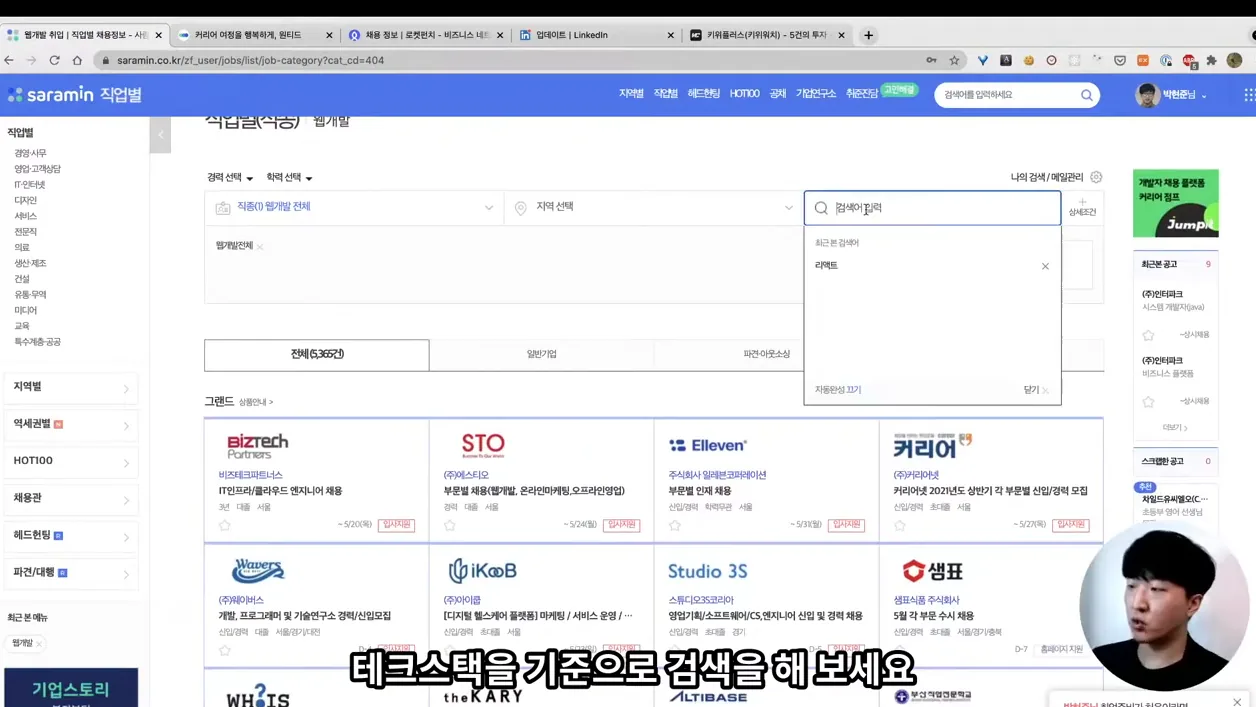Switch to the 원티드 browser tab

254,35
